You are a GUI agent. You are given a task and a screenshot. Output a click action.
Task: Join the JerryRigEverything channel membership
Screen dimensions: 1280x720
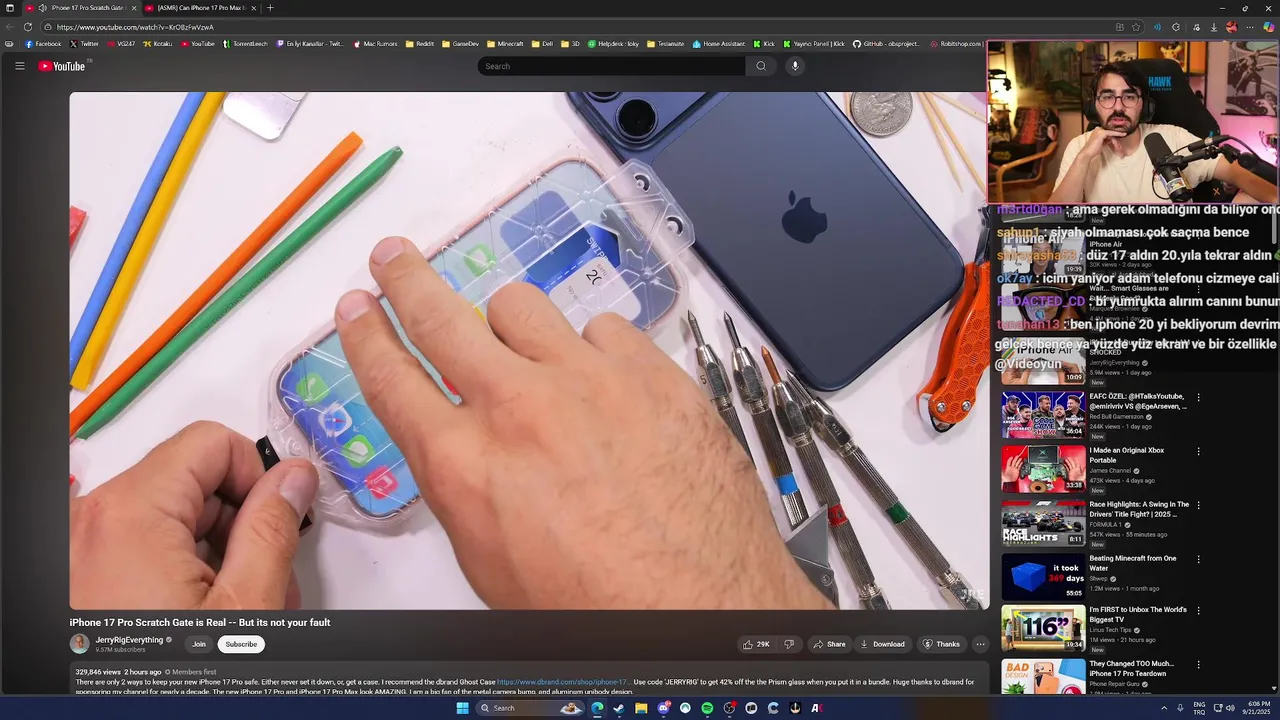tap(199, 644)
